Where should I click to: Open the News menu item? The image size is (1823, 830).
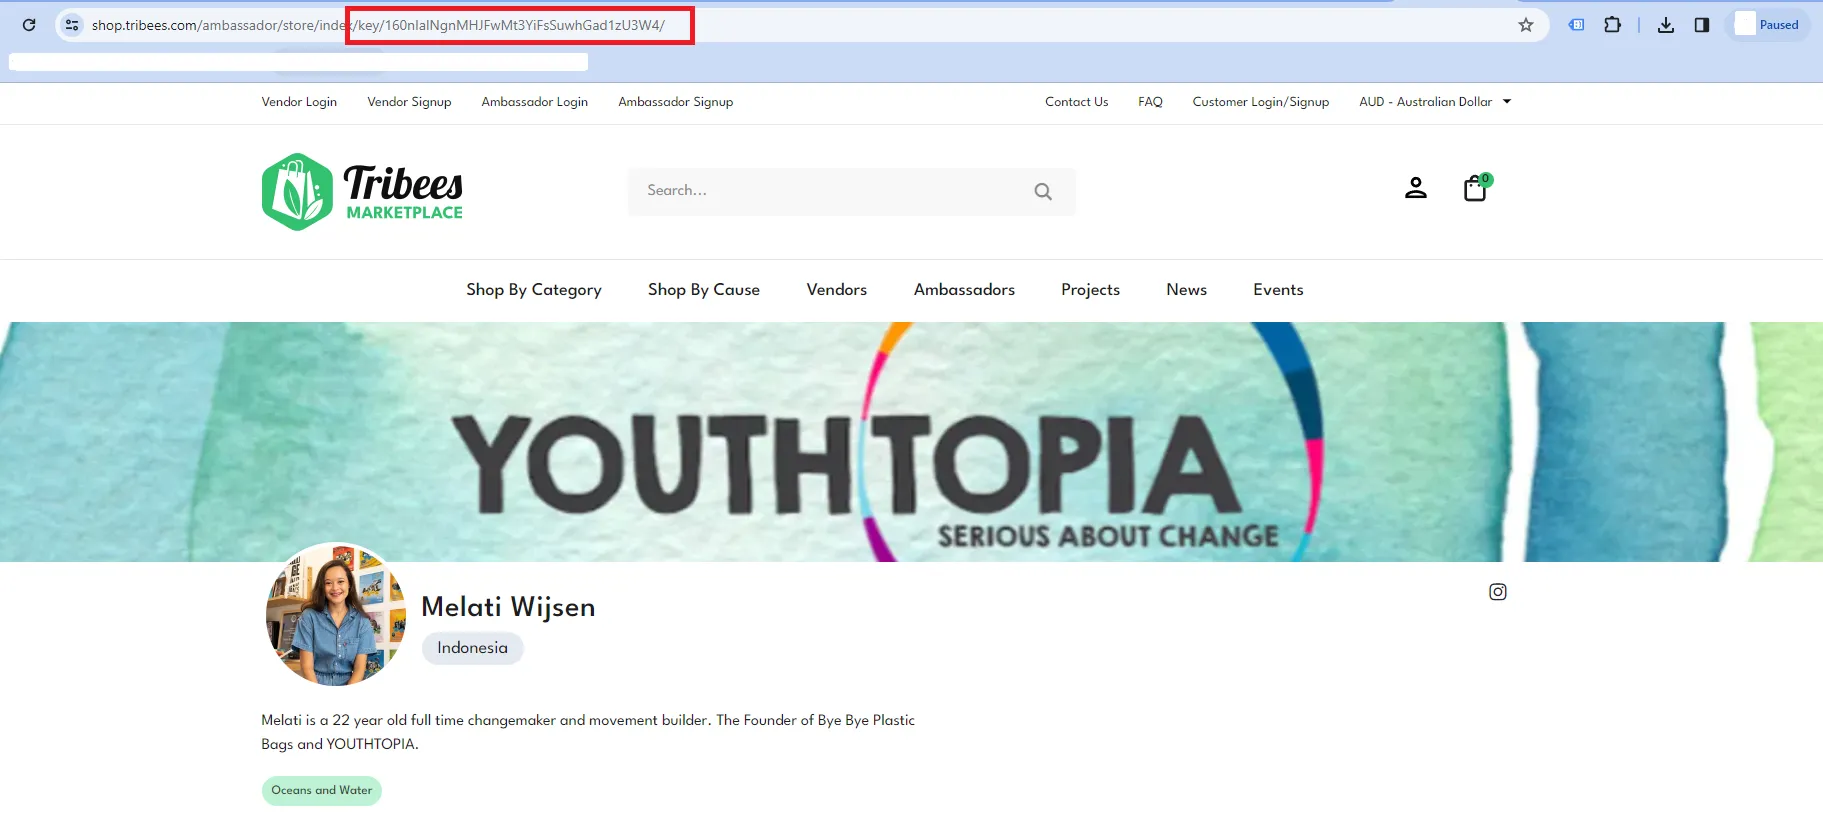click(x=1187, y=290)
